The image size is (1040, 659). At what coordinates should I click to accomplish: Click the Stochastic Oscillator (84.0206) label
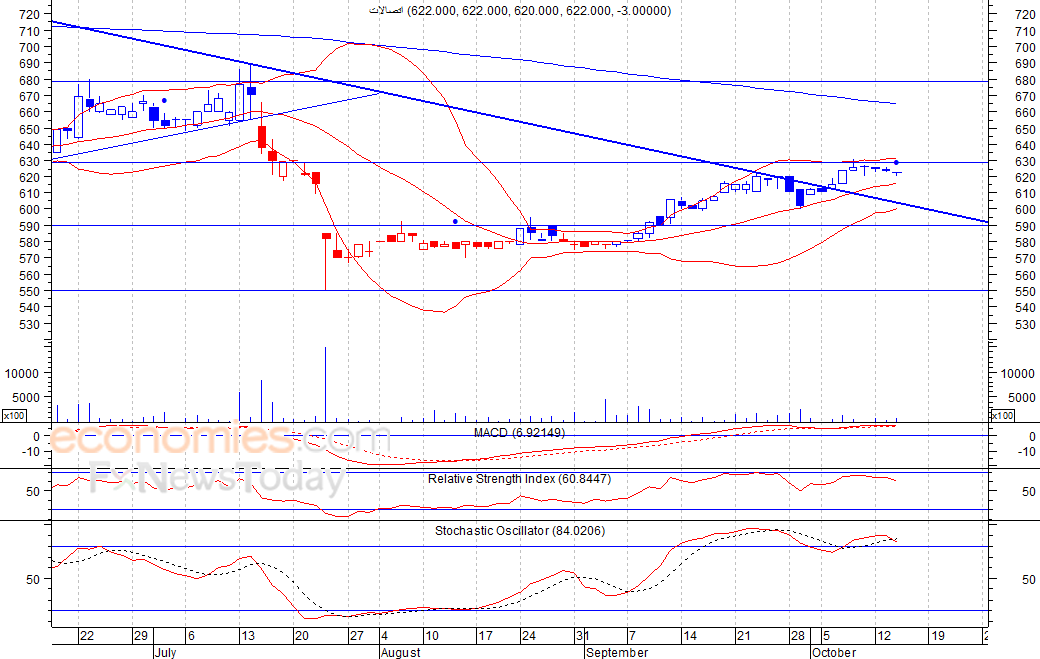(520, 530)
